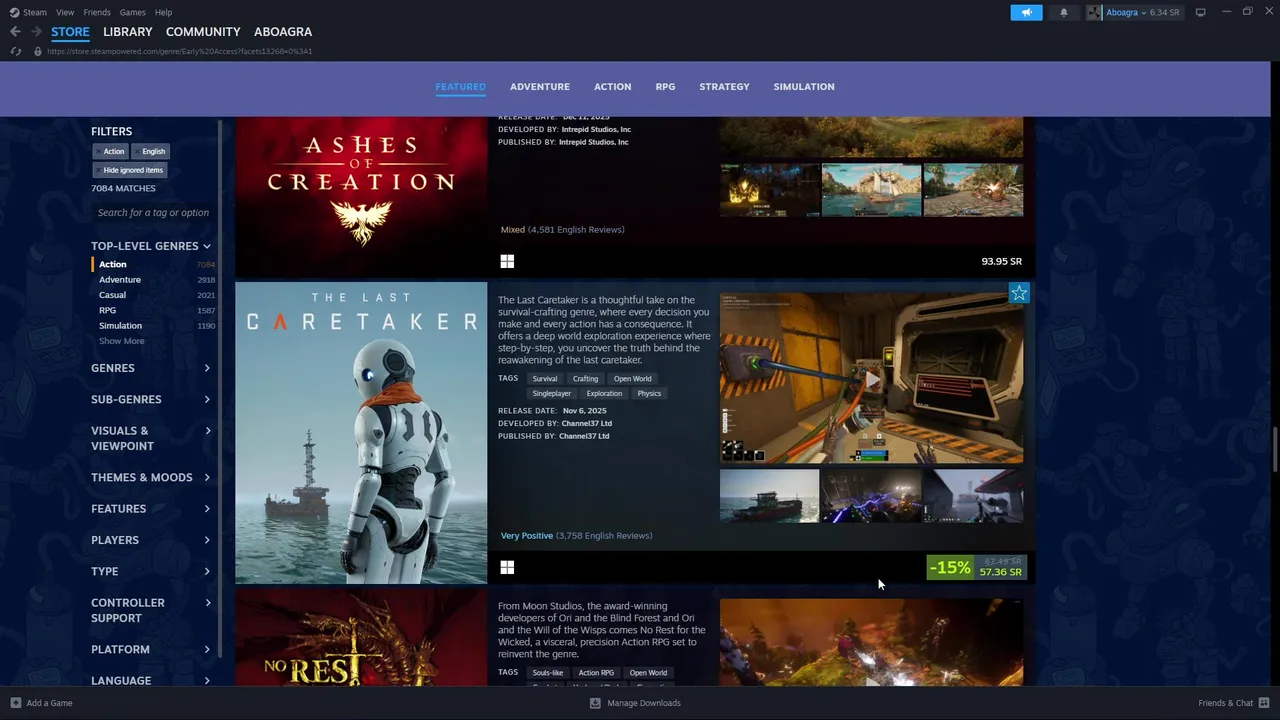
Task: Select the ACTION category tab
Action: tap(612, 87)
